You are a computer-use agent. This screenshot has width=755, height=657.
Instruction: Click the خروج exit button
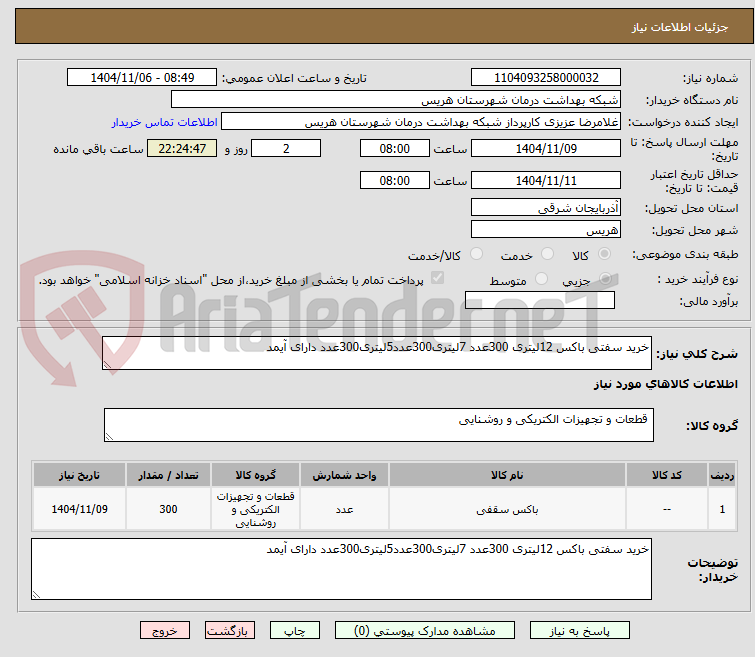[x=165, y=631]
